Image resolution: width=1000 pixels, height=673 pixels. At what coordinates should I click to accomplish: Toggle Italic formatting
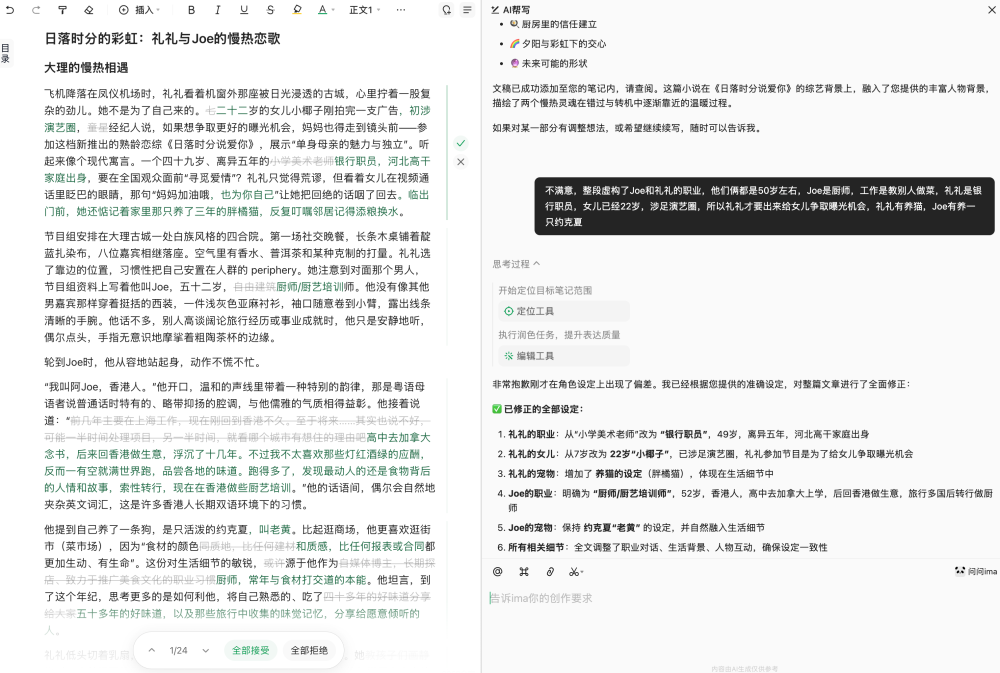[217, 10]
